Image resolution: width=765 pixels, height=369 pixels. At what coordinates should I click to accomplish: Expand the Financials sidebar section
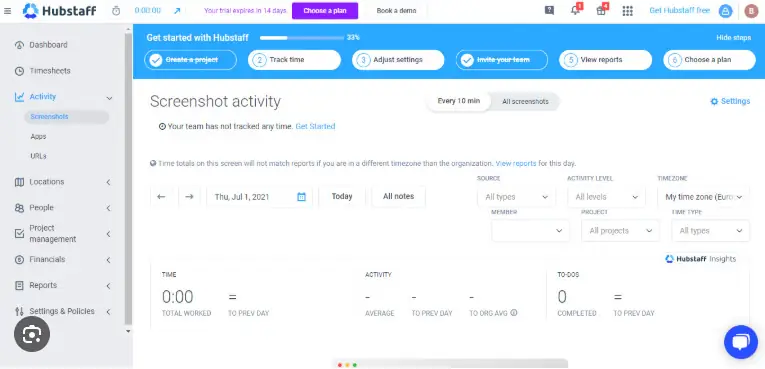point(108,260)
